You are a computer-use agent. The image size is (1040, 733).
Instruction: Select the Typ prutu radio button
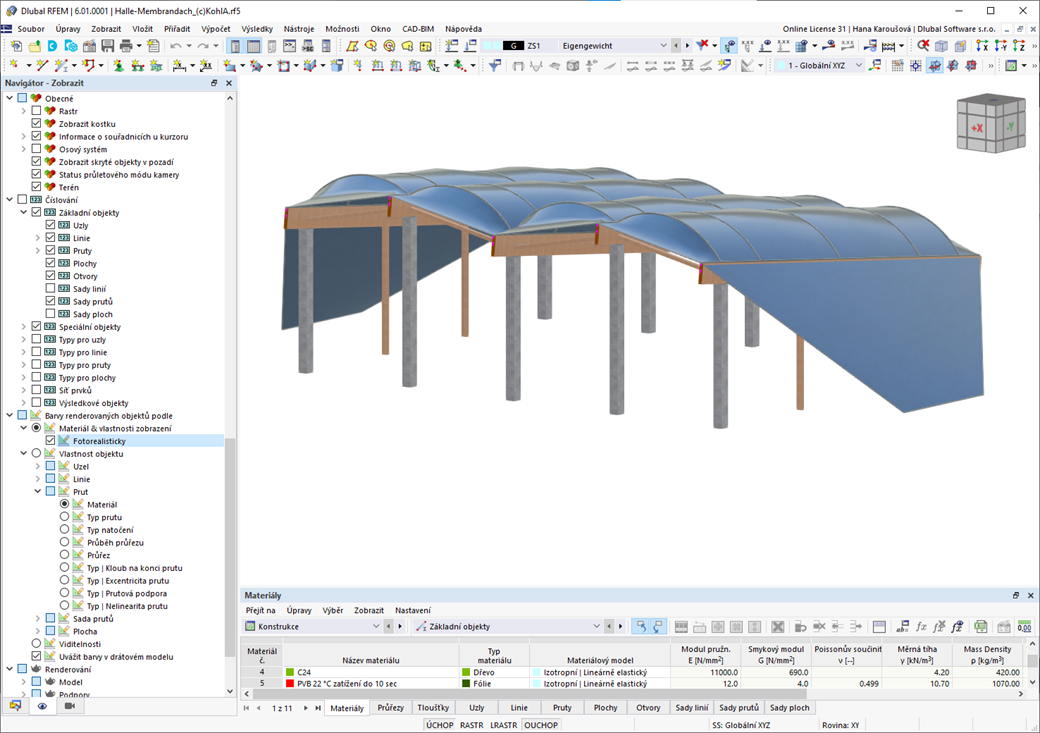(x=64, y=517)
